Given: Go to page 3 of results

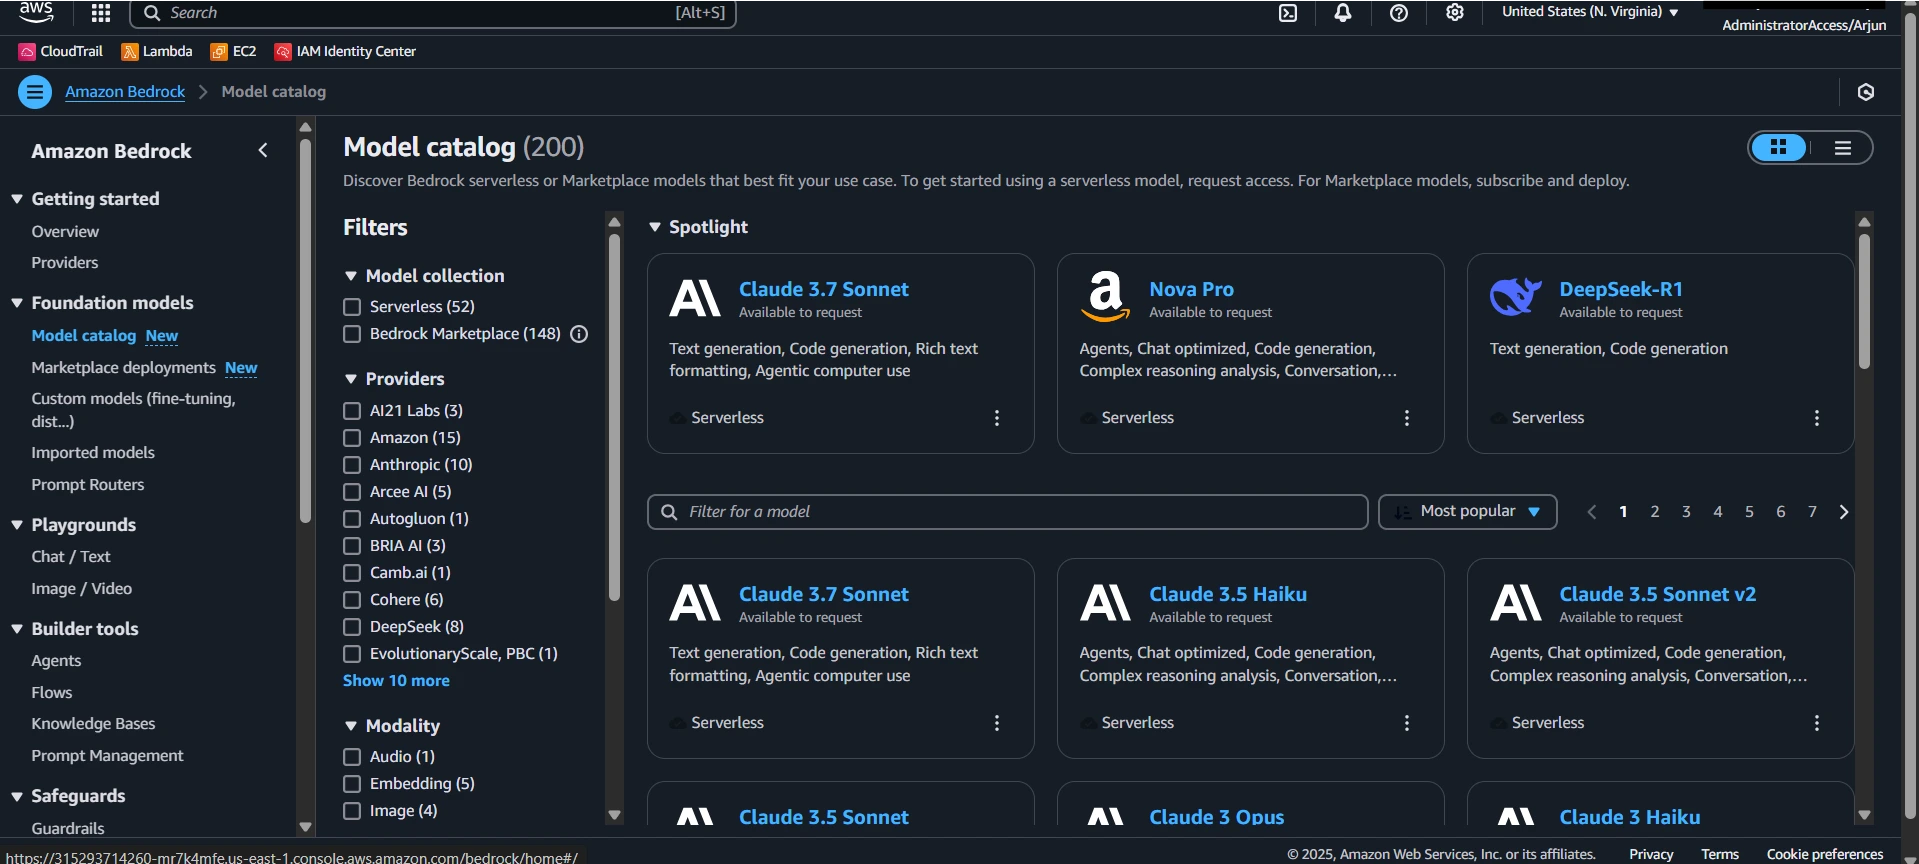Looking at the screenshot, I should tap(1686, 512).
